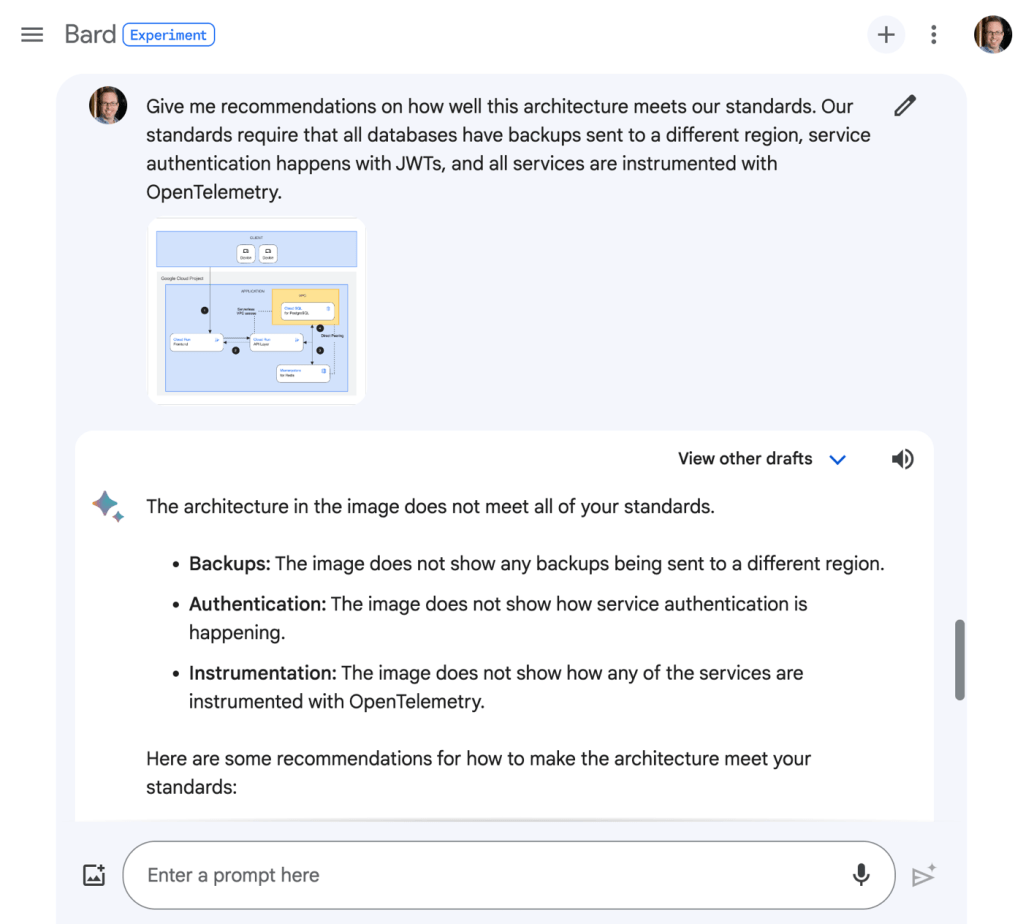Click the Experiment badge
The height and width of the screenshot is (924, 1023).
click(x=168, y=35)
